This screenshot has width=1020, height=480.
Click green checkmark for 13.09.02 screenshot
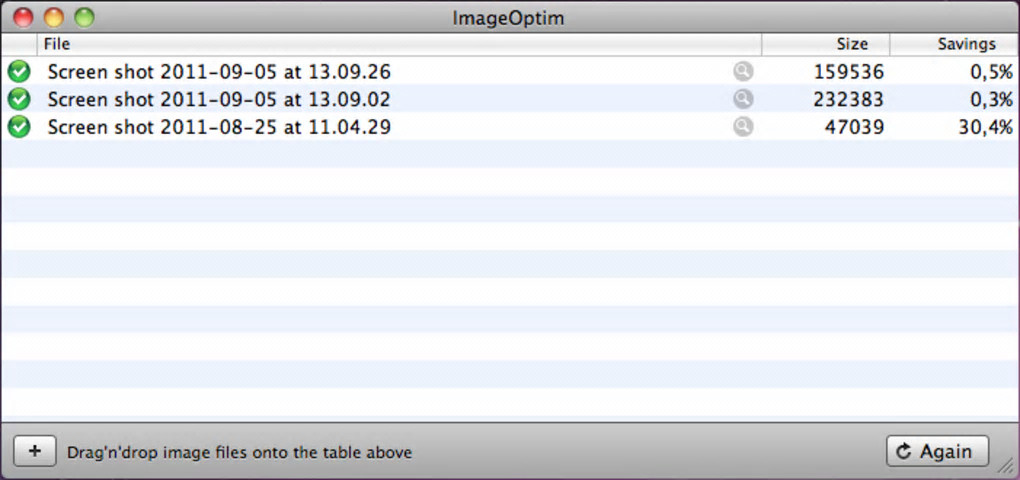click(18, 100)
